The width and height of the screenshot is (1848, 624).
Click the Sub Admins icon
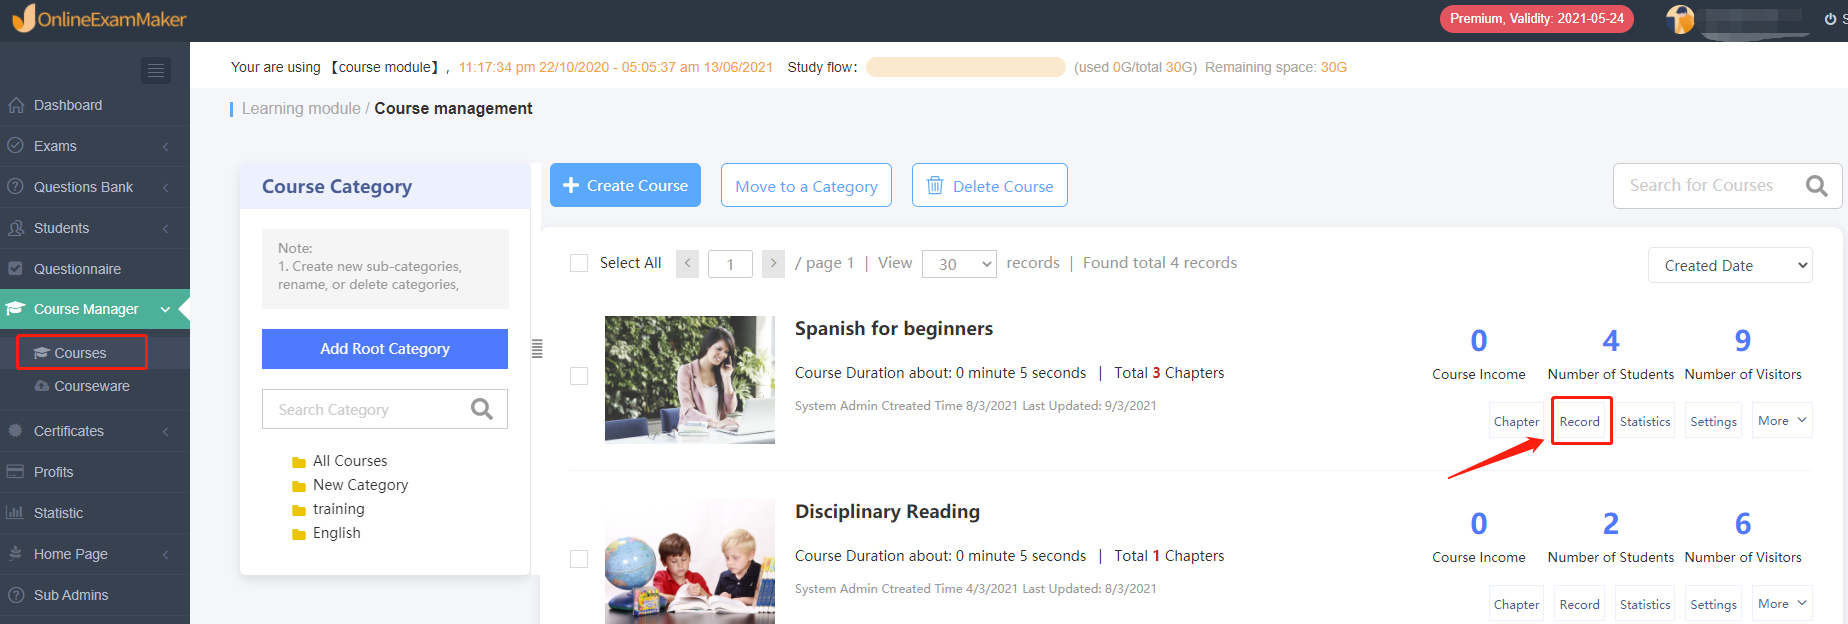click(16, 595)
